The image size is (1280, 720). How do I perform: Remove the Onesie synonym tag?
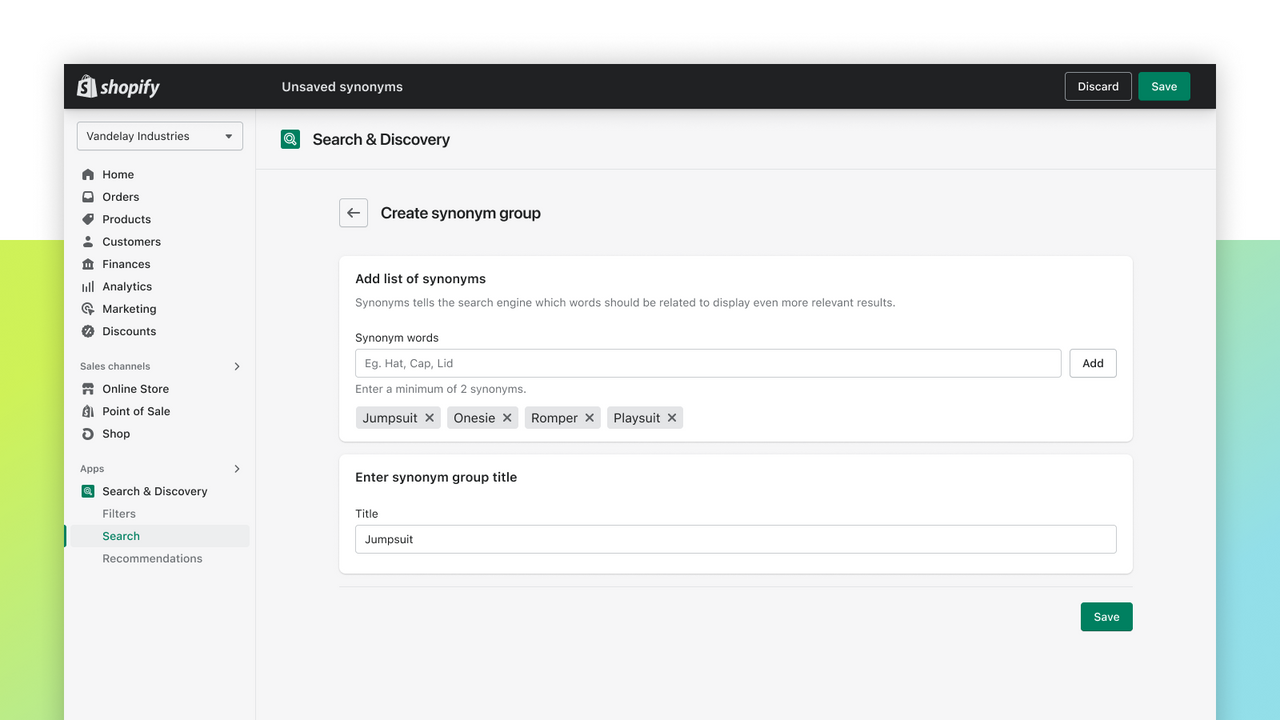tap(507, 418)
